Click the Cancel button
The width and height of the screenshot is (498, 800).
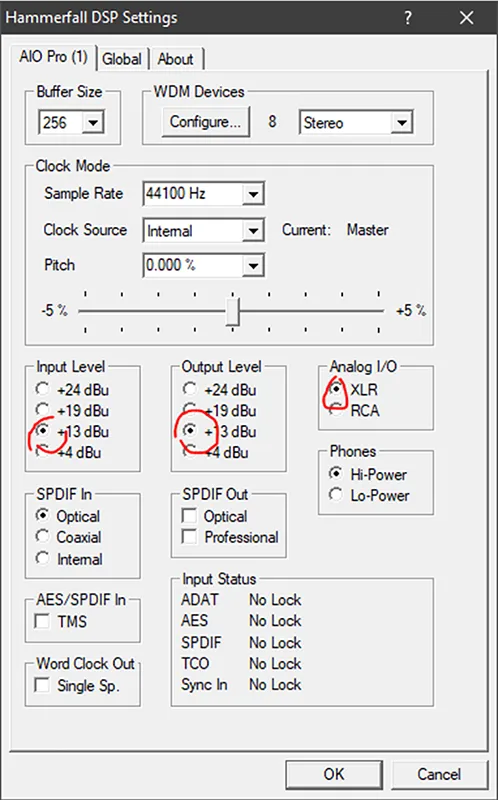[x=439, y=774]
